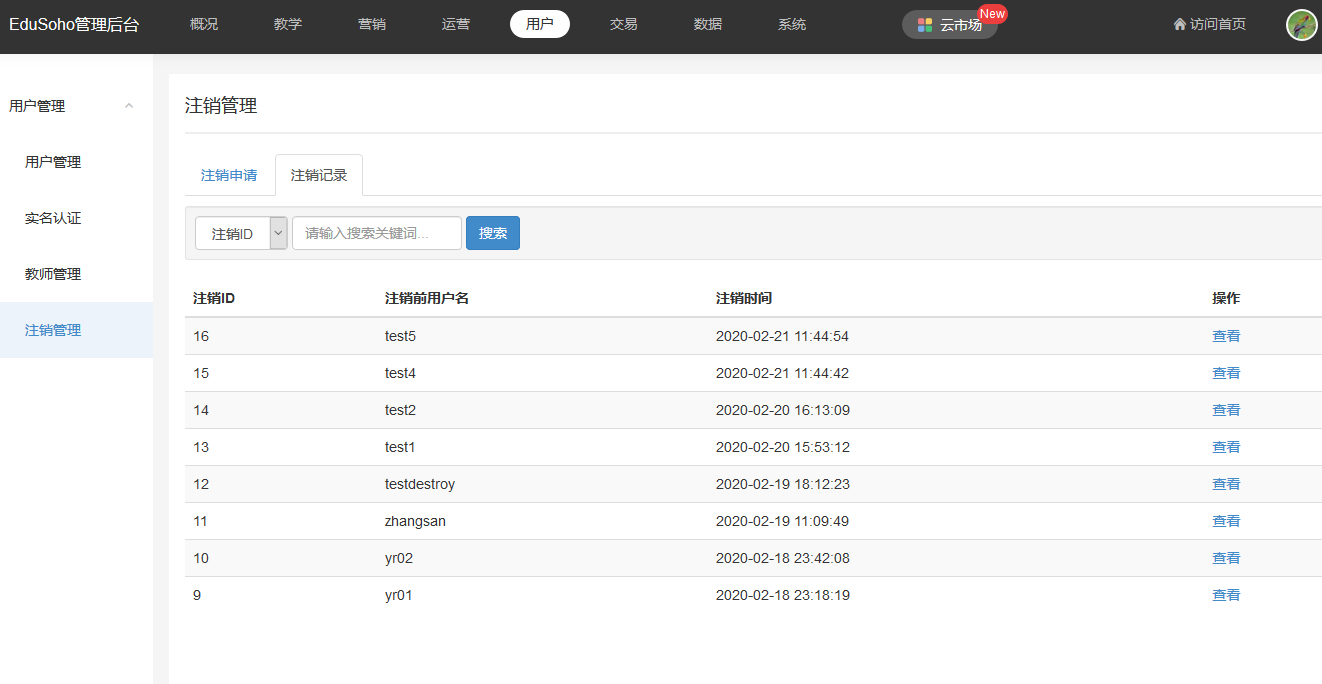Open the 云市场 colorful grid icon
Image resolution: width=1322 pixels, height=684 pixels.
point(925,25)
